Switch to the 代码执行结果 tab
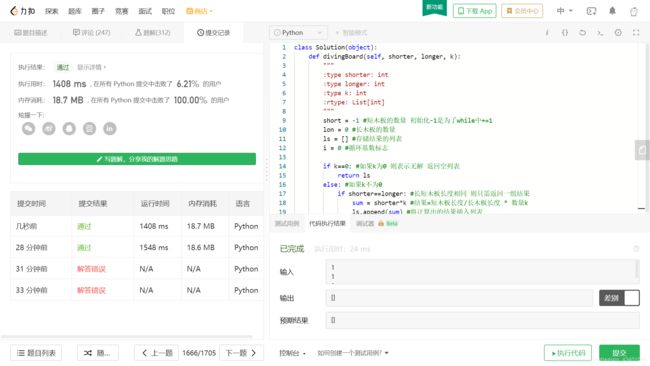 pyautogui.click(x=327, y=223)
